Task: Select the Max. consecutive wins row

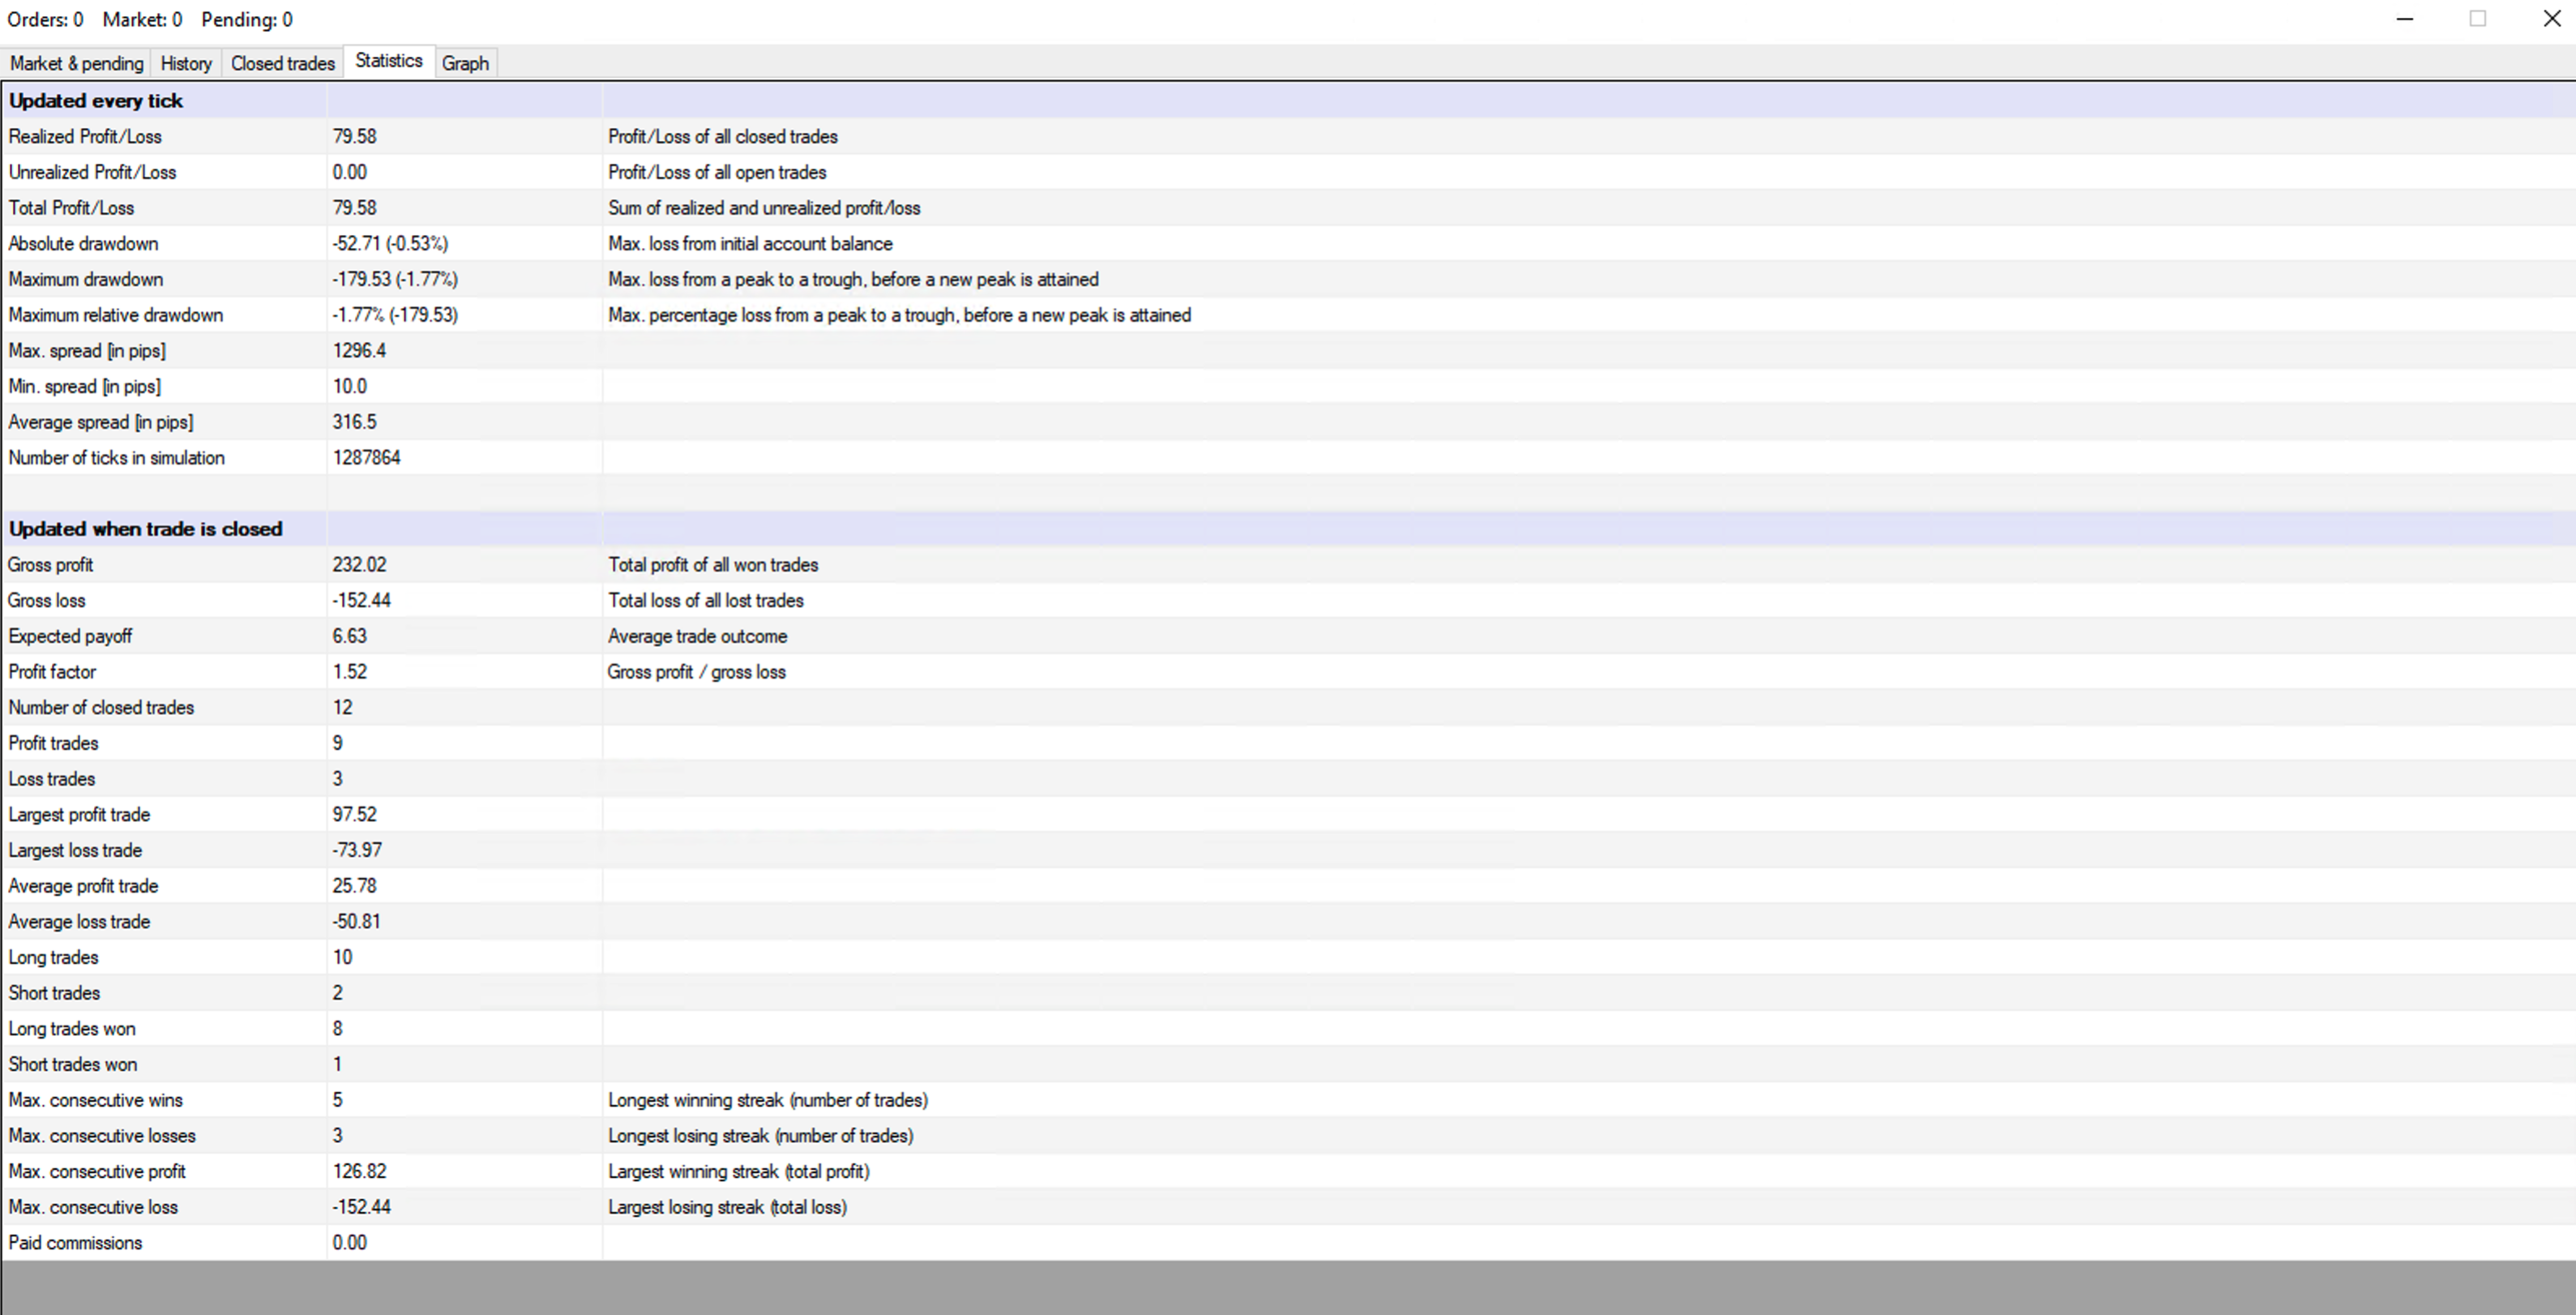Action: tap(96, 1100)
